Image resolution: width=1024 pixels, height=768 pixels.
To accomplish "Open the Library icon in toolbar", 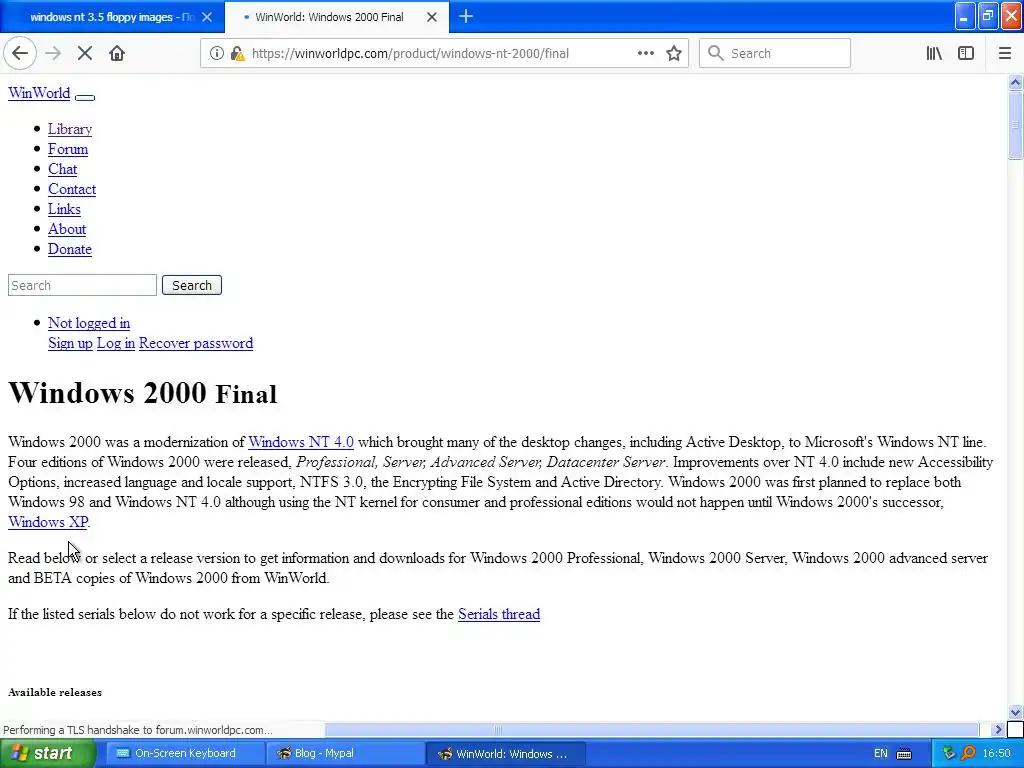I will click(934, 54).
